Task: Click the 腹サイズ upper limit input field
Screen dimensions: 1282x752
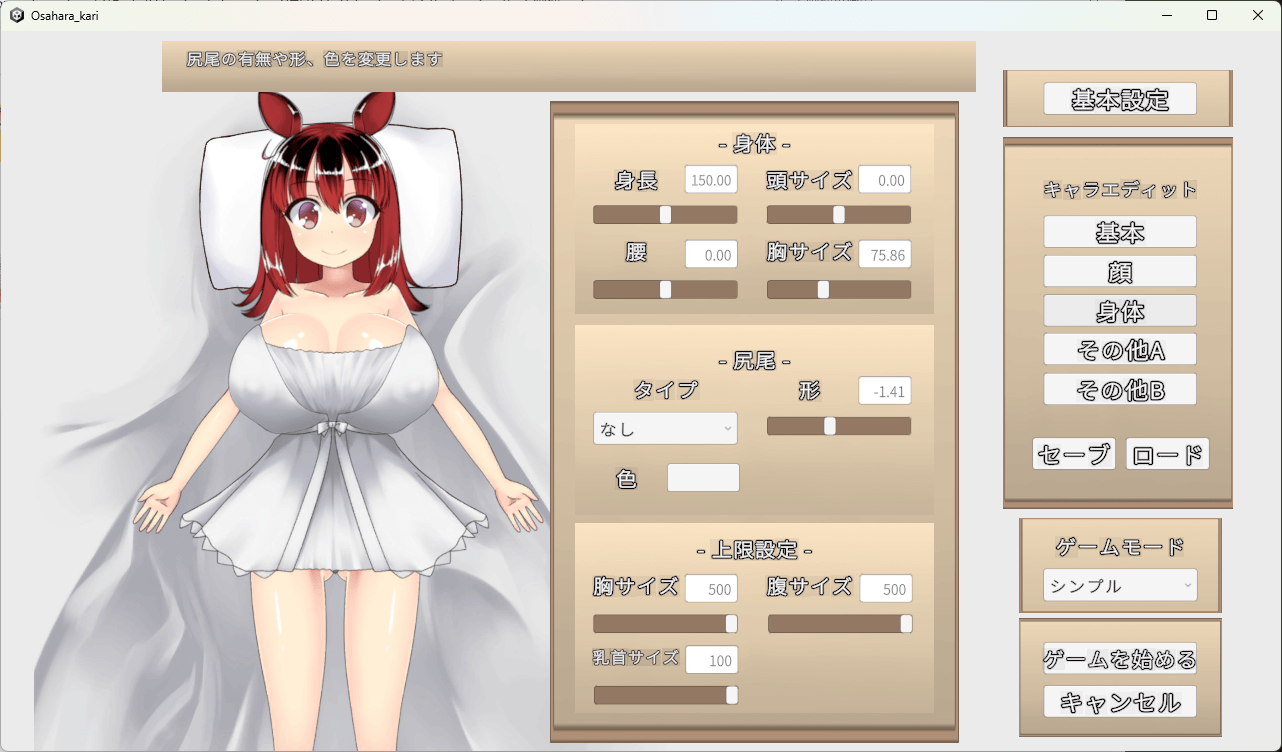Action: tap(885, 589)
